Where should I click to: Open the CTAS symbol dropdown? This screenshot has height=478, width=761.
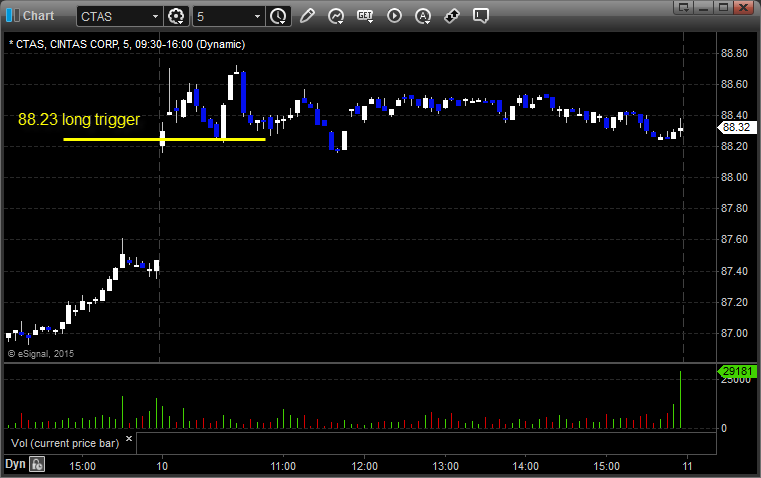pyautogui.click(x=155, y=16)
